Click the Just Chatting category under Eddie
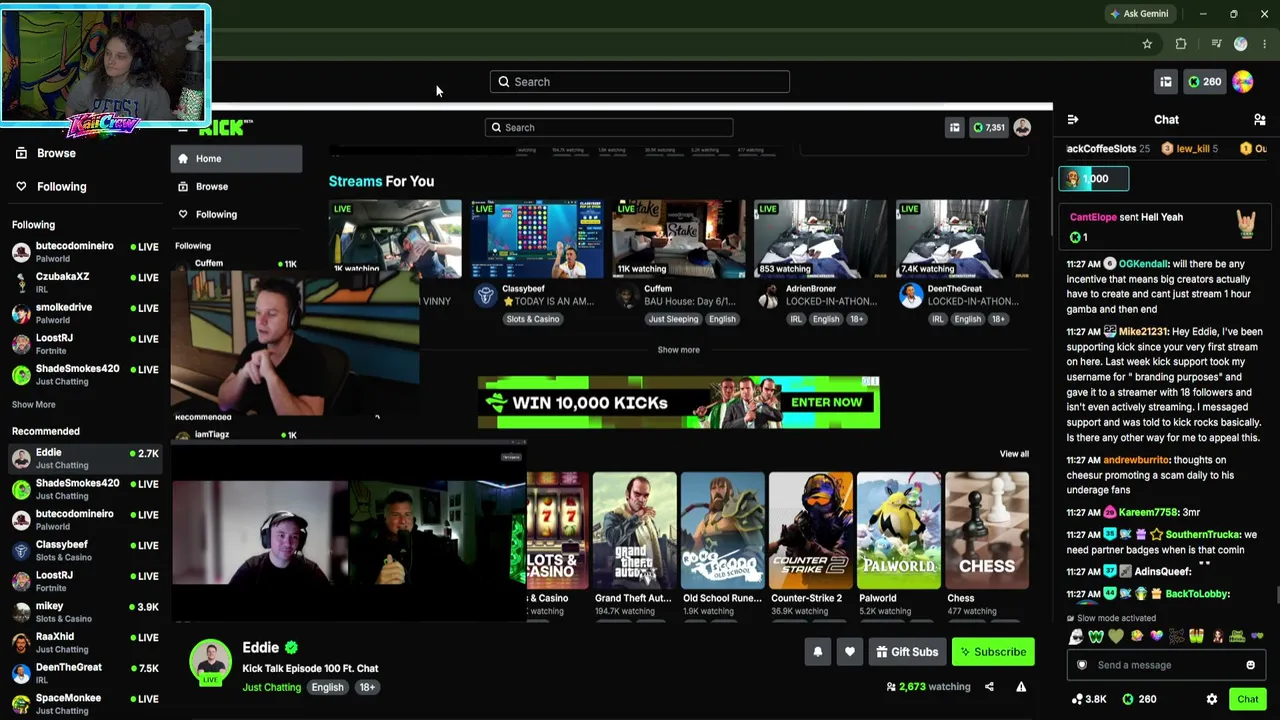The width and height of the screenshot is (1280, 720). pos(271,687)
